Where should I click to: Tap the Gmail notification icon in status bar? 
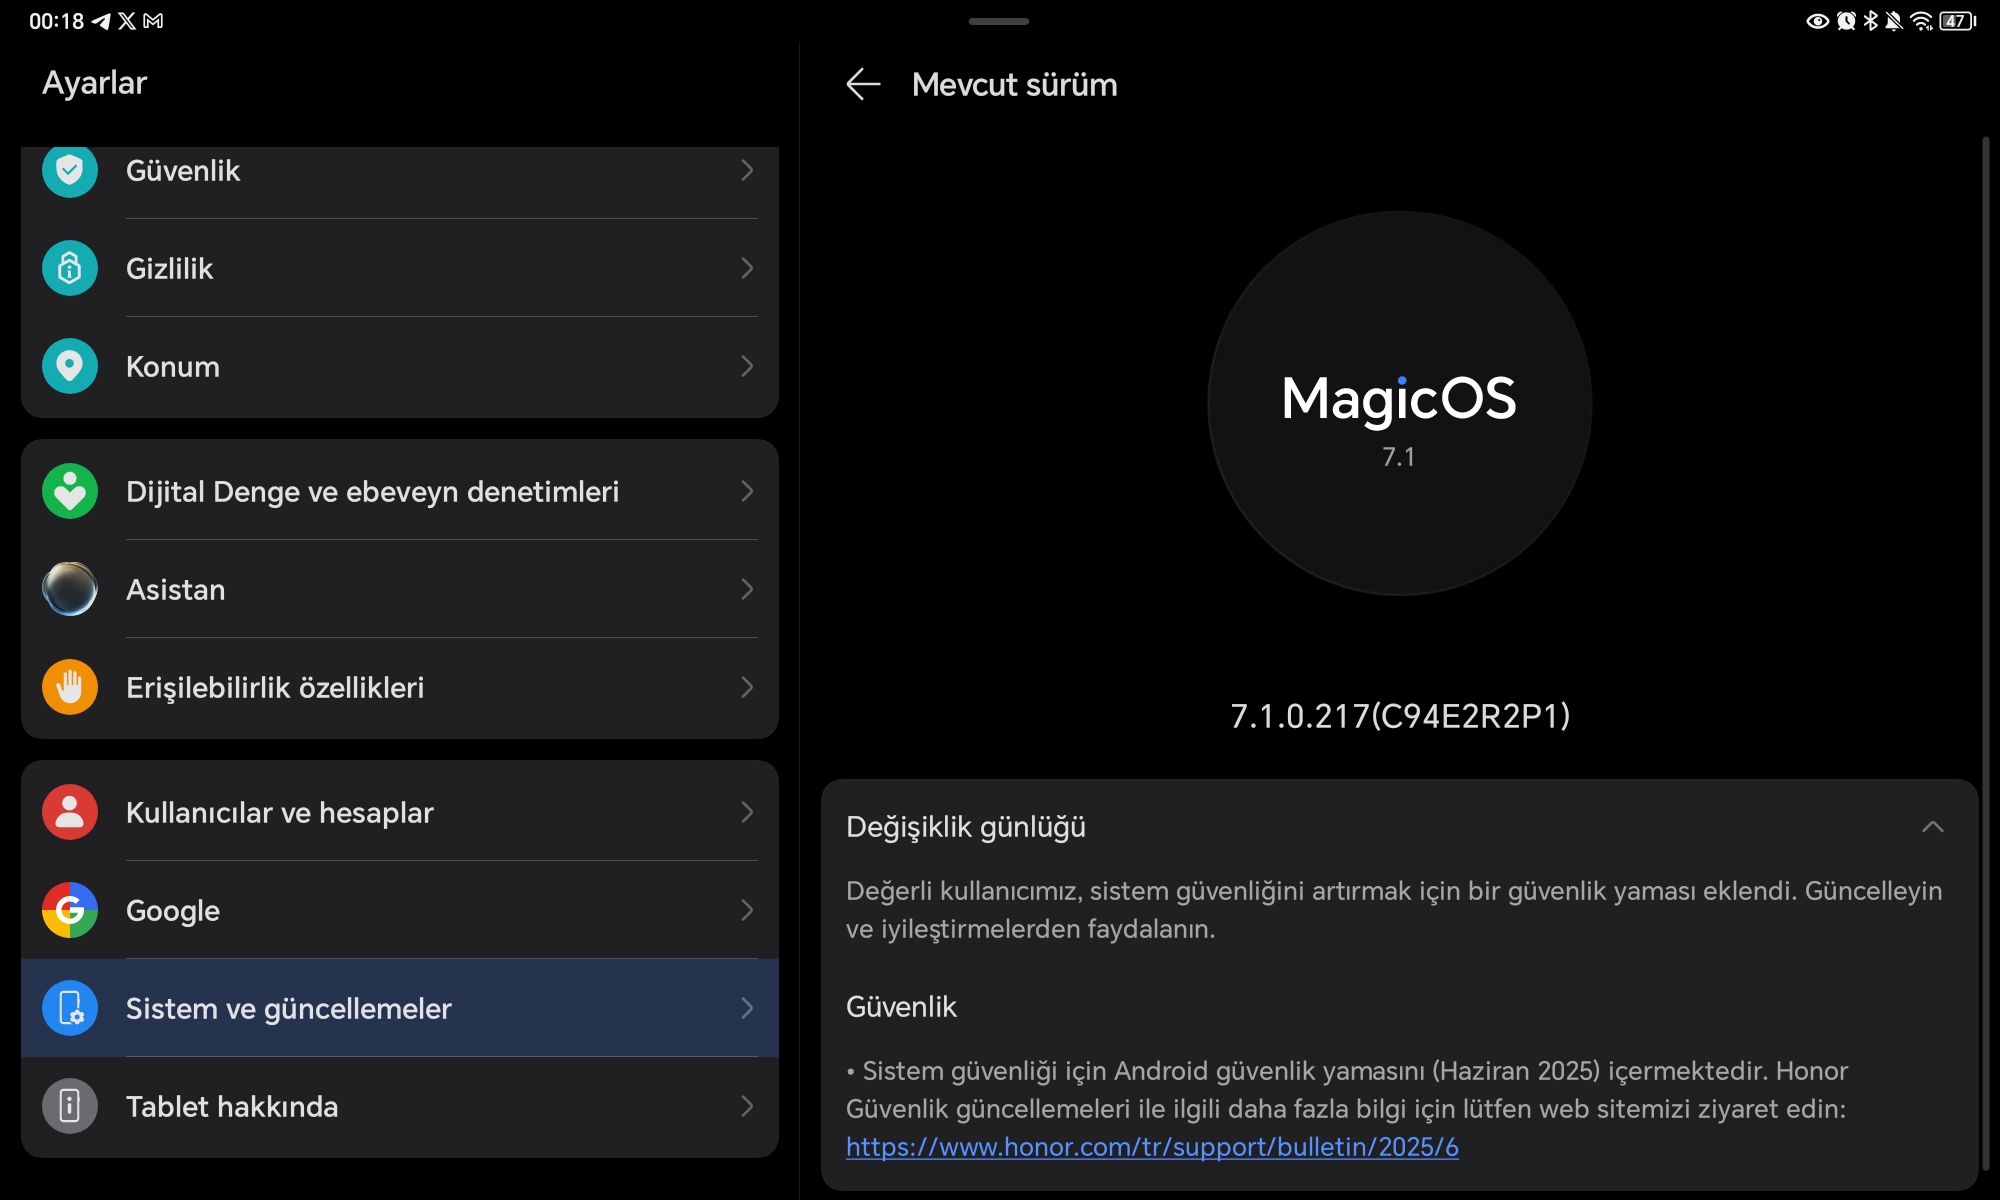[x=153, y=21]
